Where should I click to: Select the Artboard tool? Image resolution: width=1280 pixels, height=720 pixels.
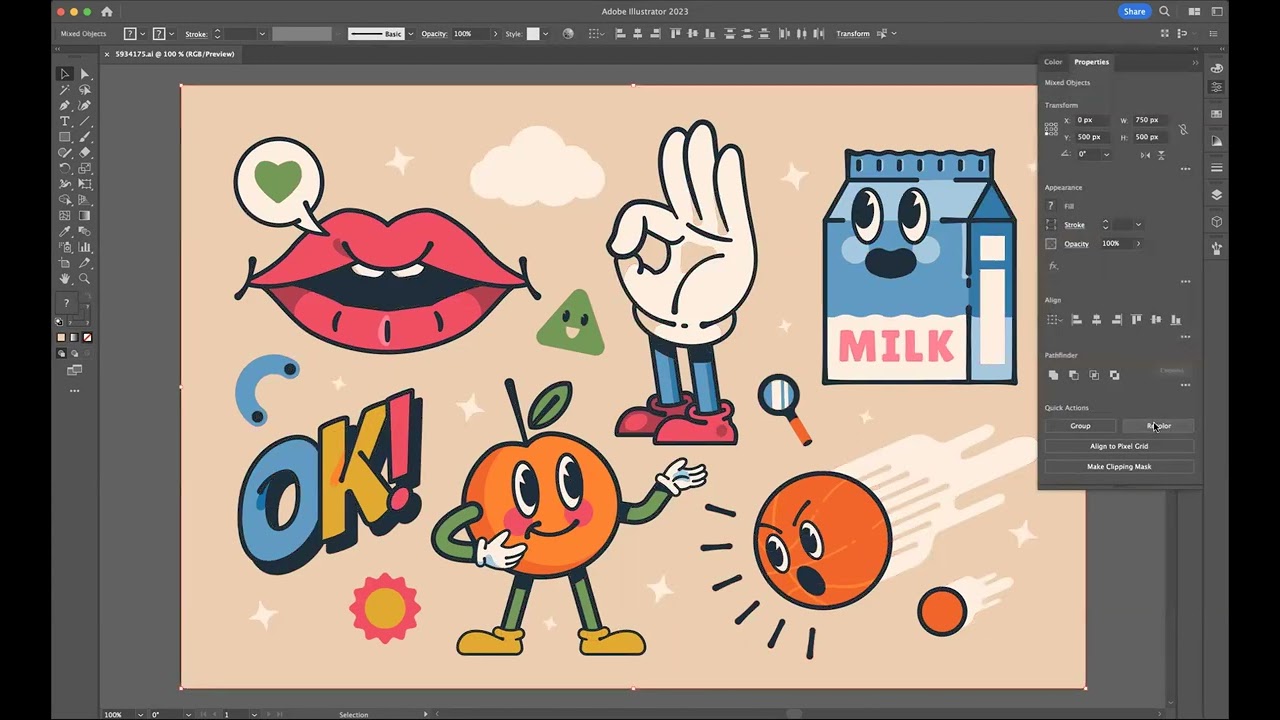65,263
